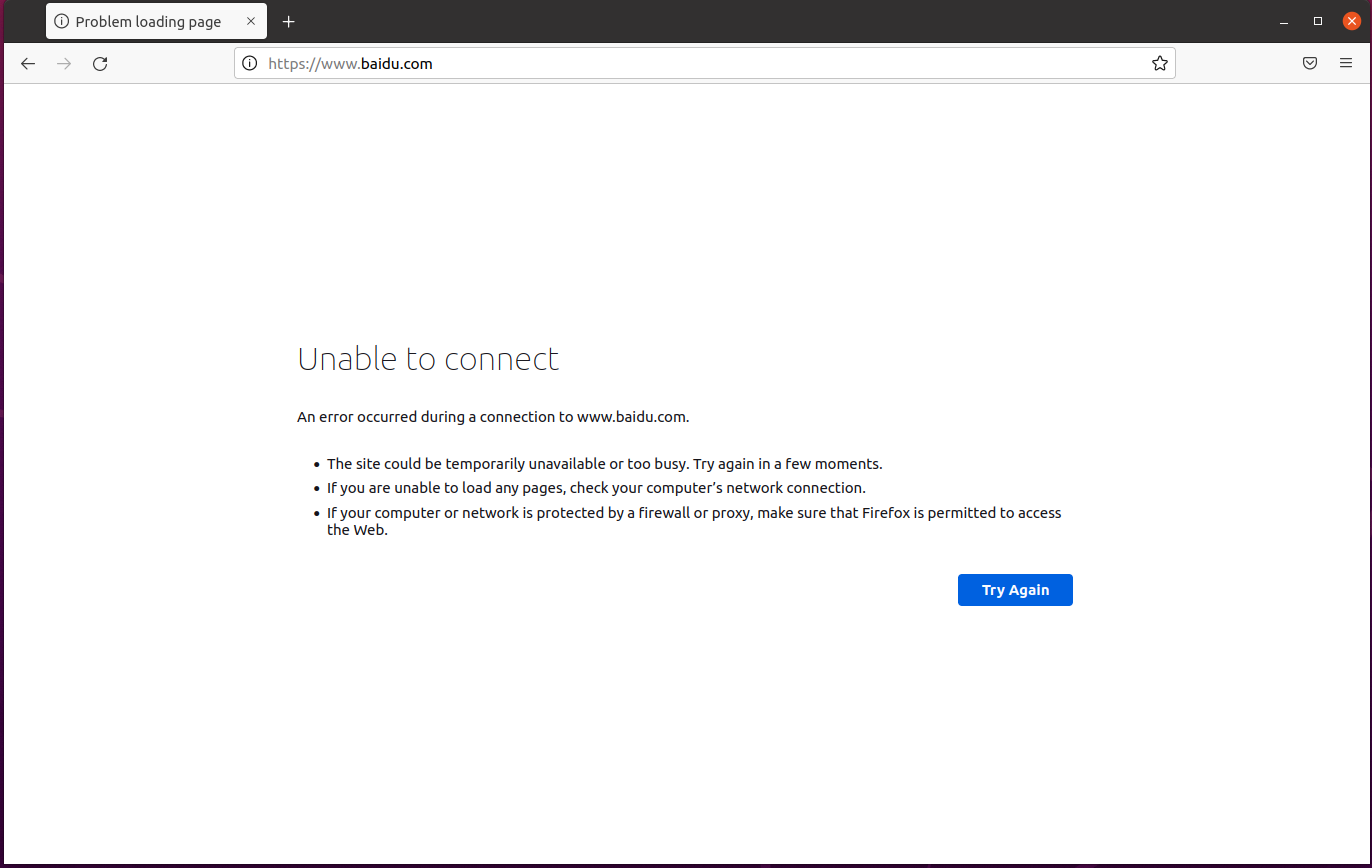Close the Firefox window
Image resolution: width=1372 pixels, height=868 pixels.
click(x=1352, y=21)
